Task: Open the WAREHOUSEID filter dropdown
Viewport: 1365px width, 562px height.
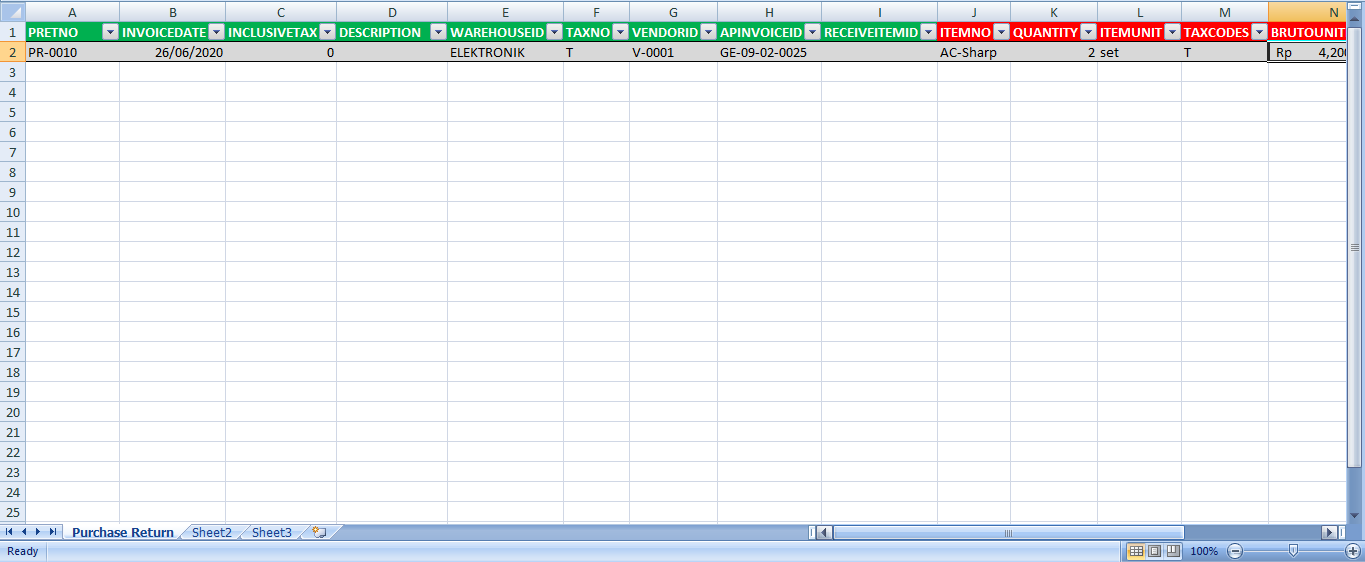Action: click(x=554, y=32)
